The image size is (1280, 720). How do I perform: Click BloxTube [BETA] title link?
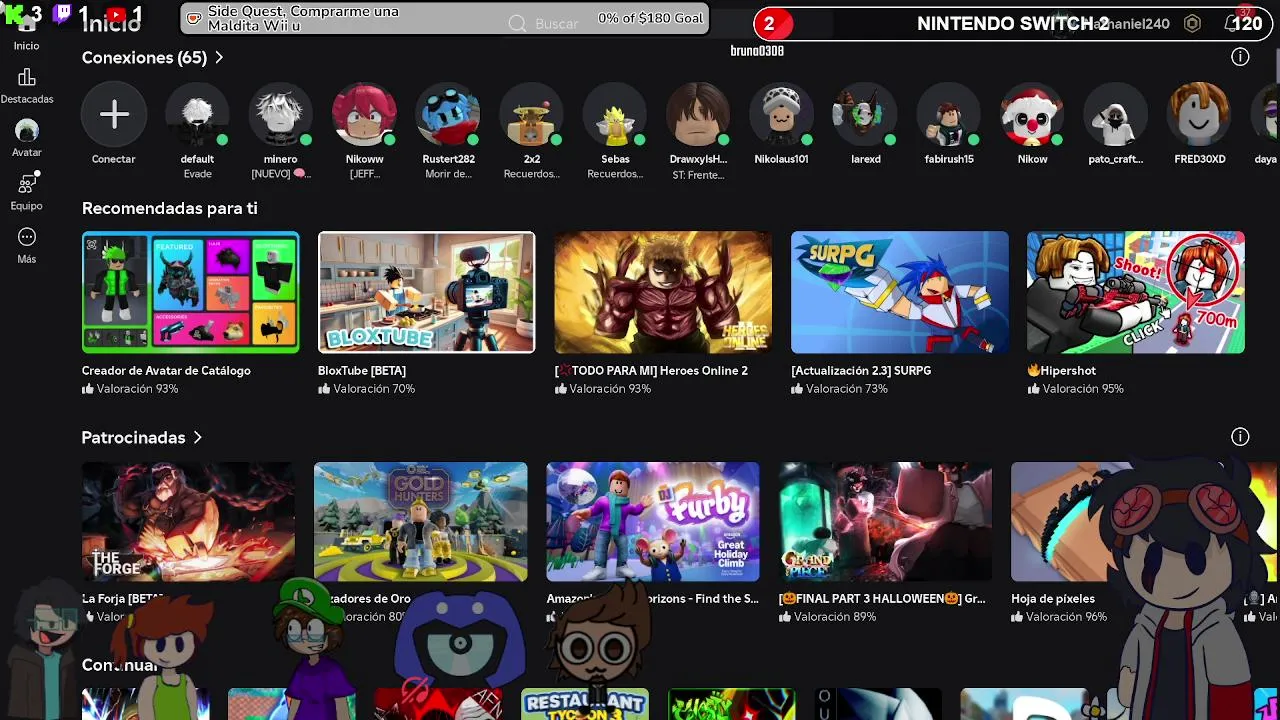tap(362, 370)
